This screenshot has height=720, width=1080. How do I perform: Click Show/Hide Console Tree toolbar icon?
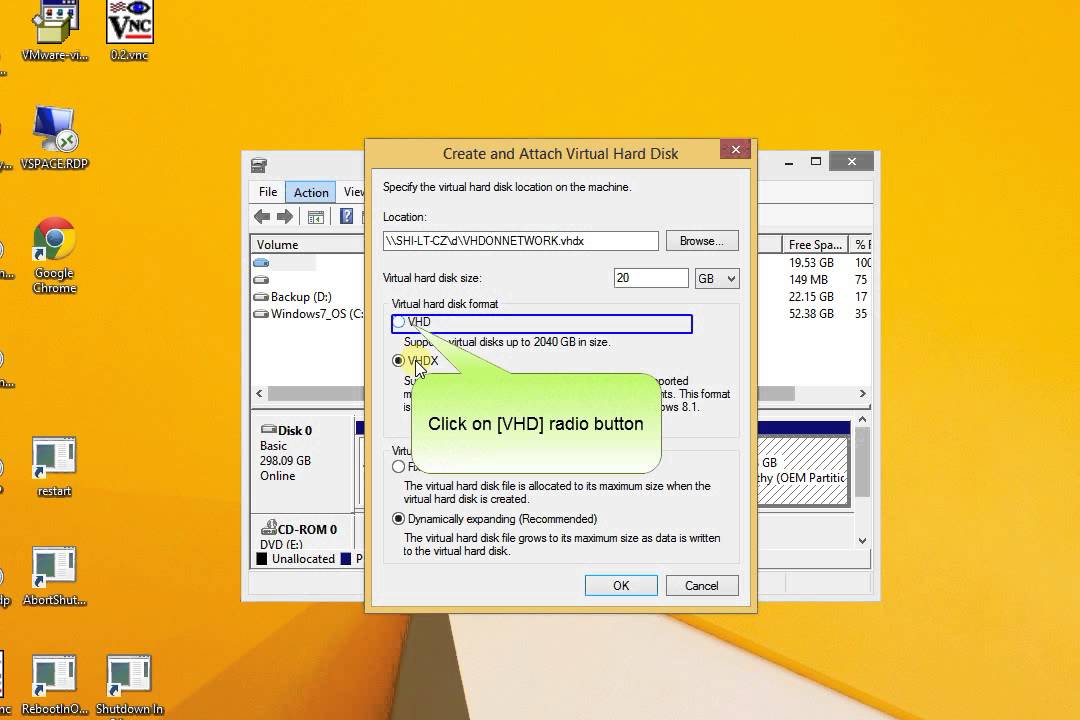coord(315,217)
